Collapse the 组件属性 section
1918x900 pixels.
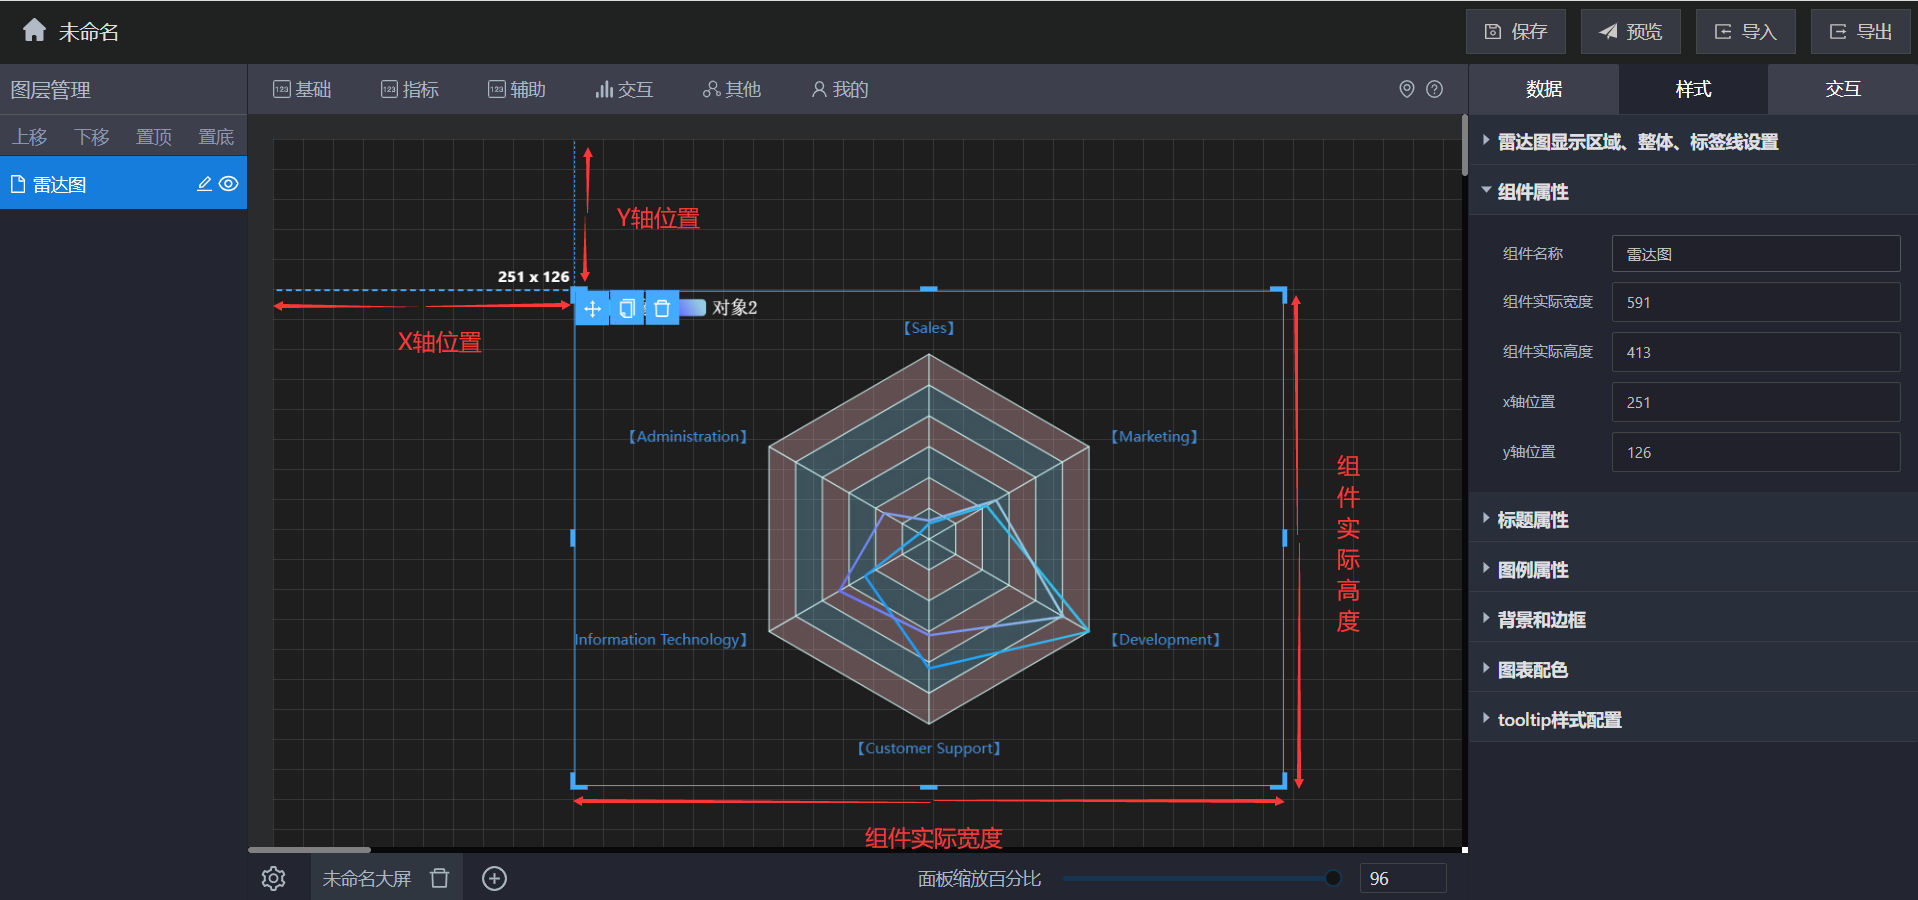pyautogui.click(x=1532, y=192)
